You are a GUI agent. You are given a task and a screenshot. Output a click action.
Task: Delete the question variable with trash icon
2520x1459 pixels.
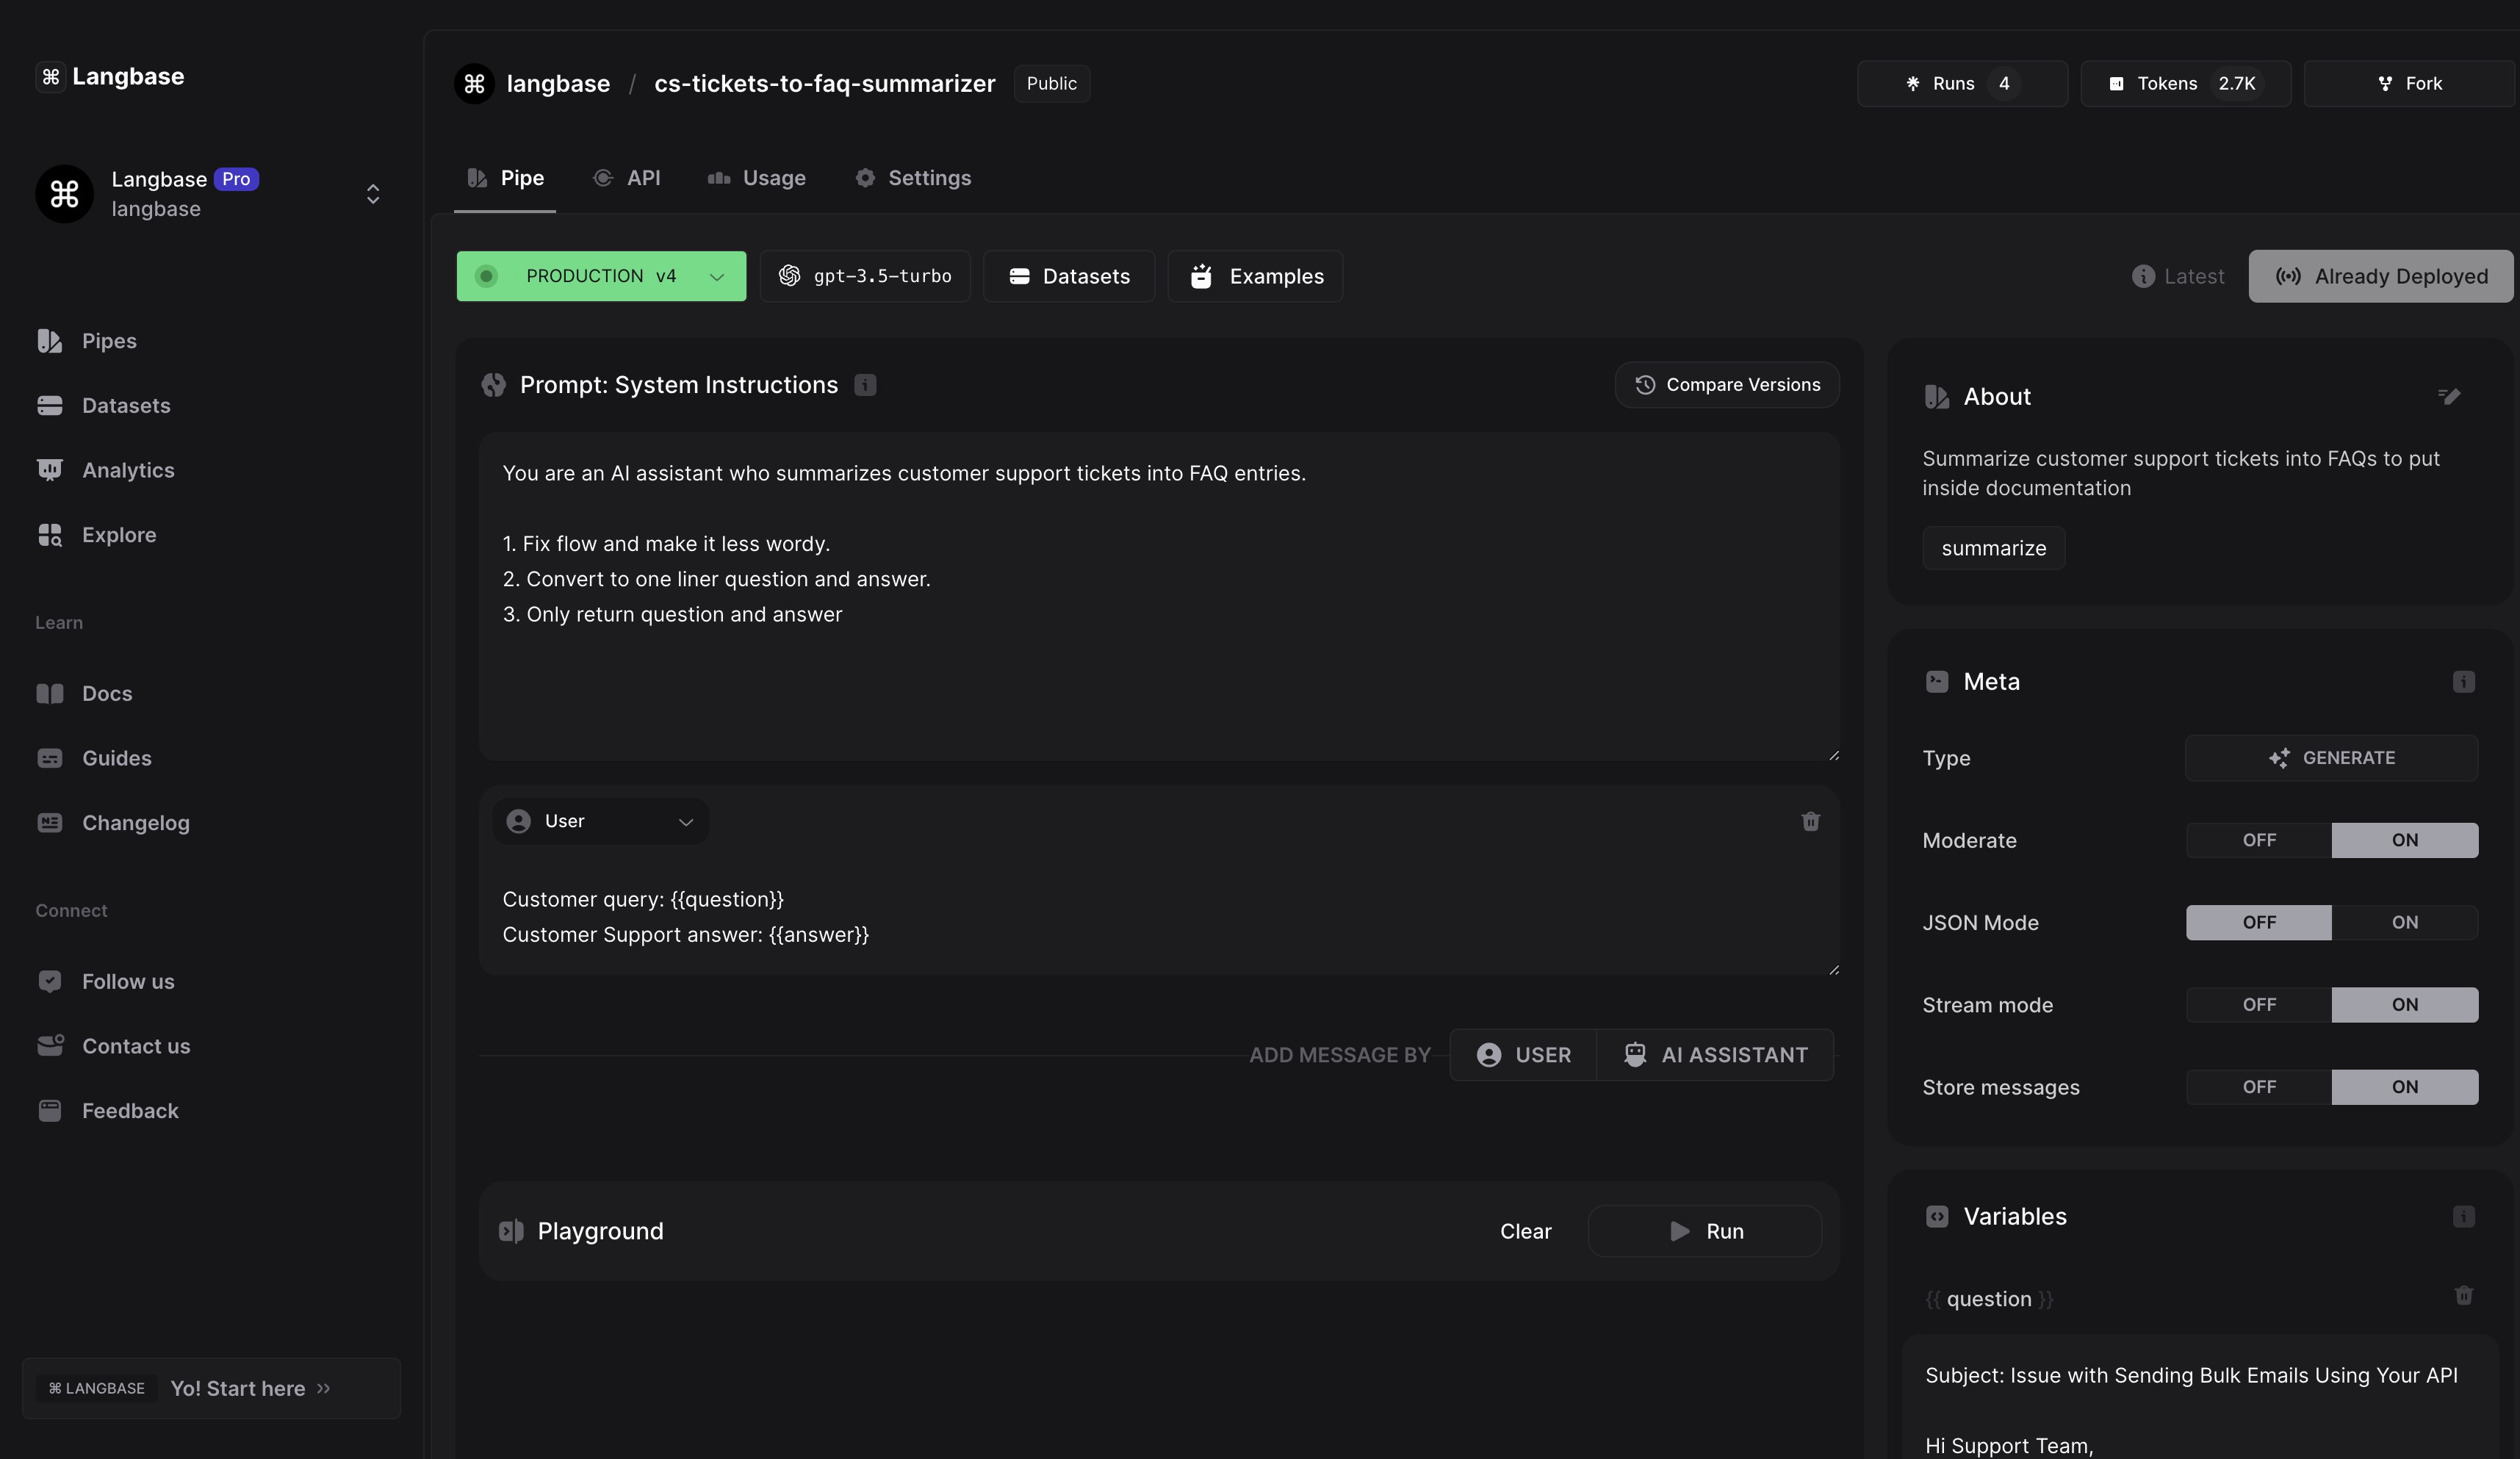pos(2463,1296)
